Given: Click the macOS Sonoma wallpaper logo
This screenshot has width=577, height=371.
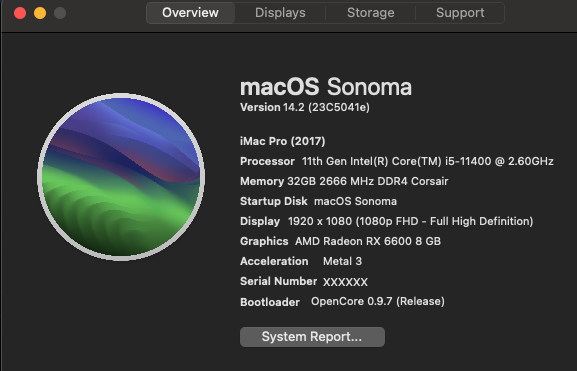Looking at the screenshot, I should pyautogui.click(x=121, y=177).
